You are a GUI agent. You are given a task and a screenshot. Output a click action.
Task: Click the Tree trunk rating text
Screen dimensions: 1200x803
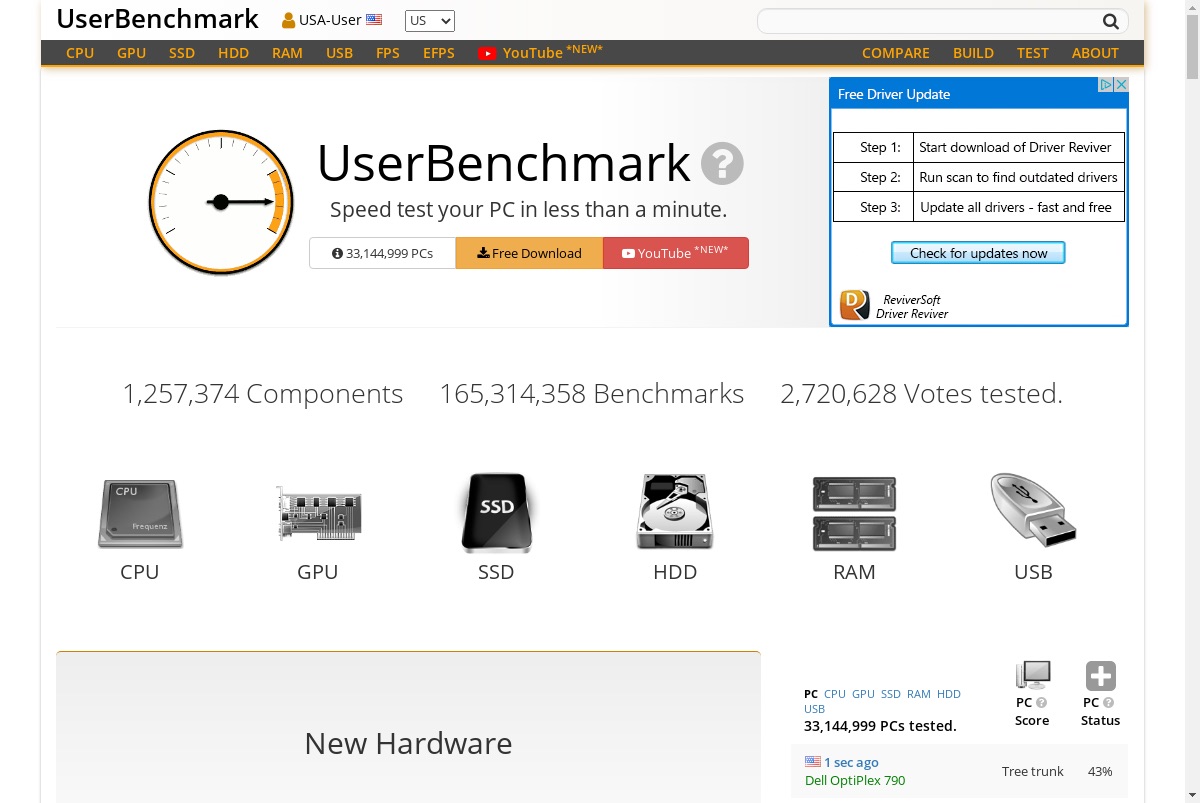coord(1033,771)
